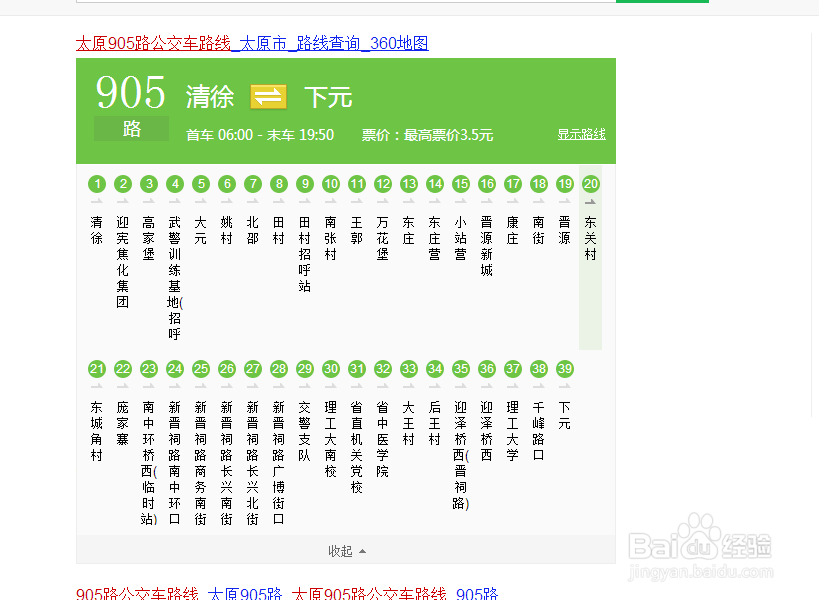Viewport: 819px width, 600px height.
Task: Select stop 1 清徐 numbered circle
Action: click(x=97, y=184)
